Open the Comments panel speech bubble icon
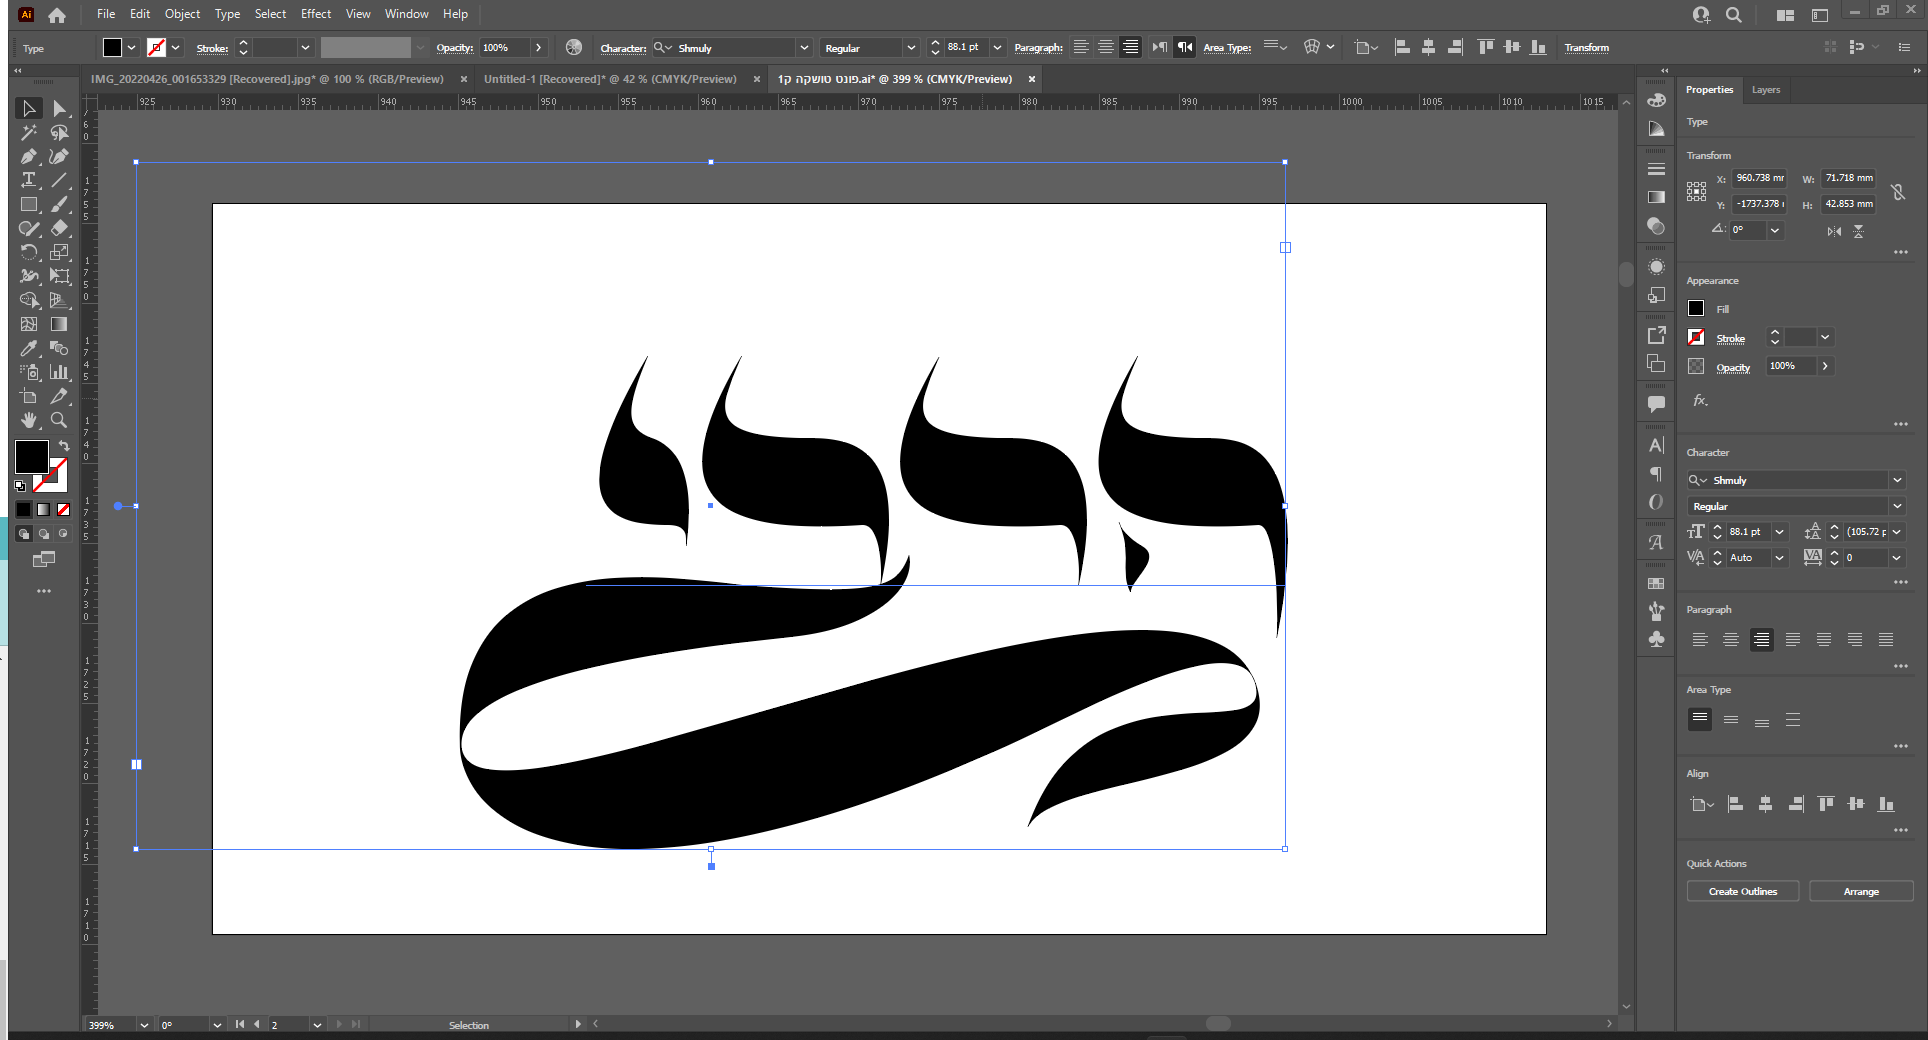This screenshot has height=1040, width=1928. [x=1656, y=404]
